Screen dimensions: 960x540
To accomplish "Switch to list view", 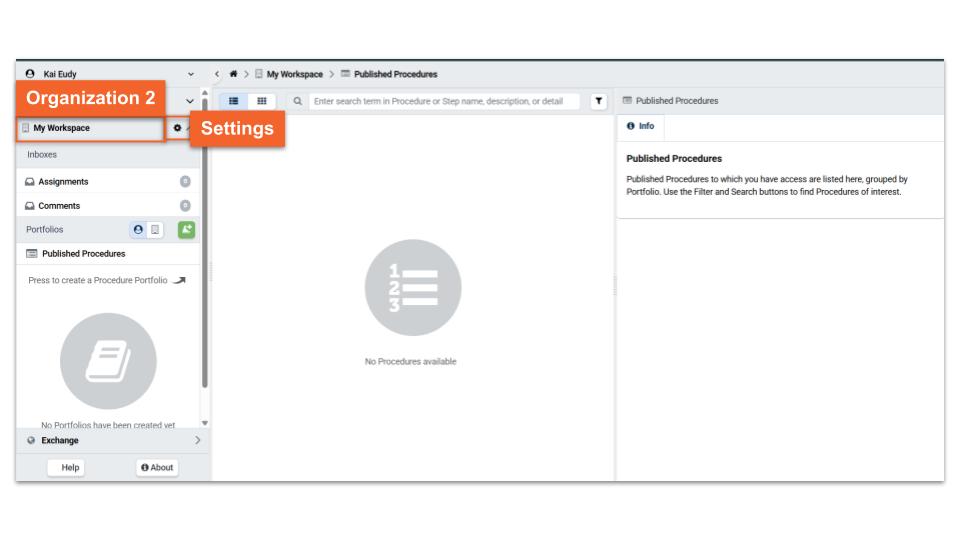I will [x=233, y=101].
